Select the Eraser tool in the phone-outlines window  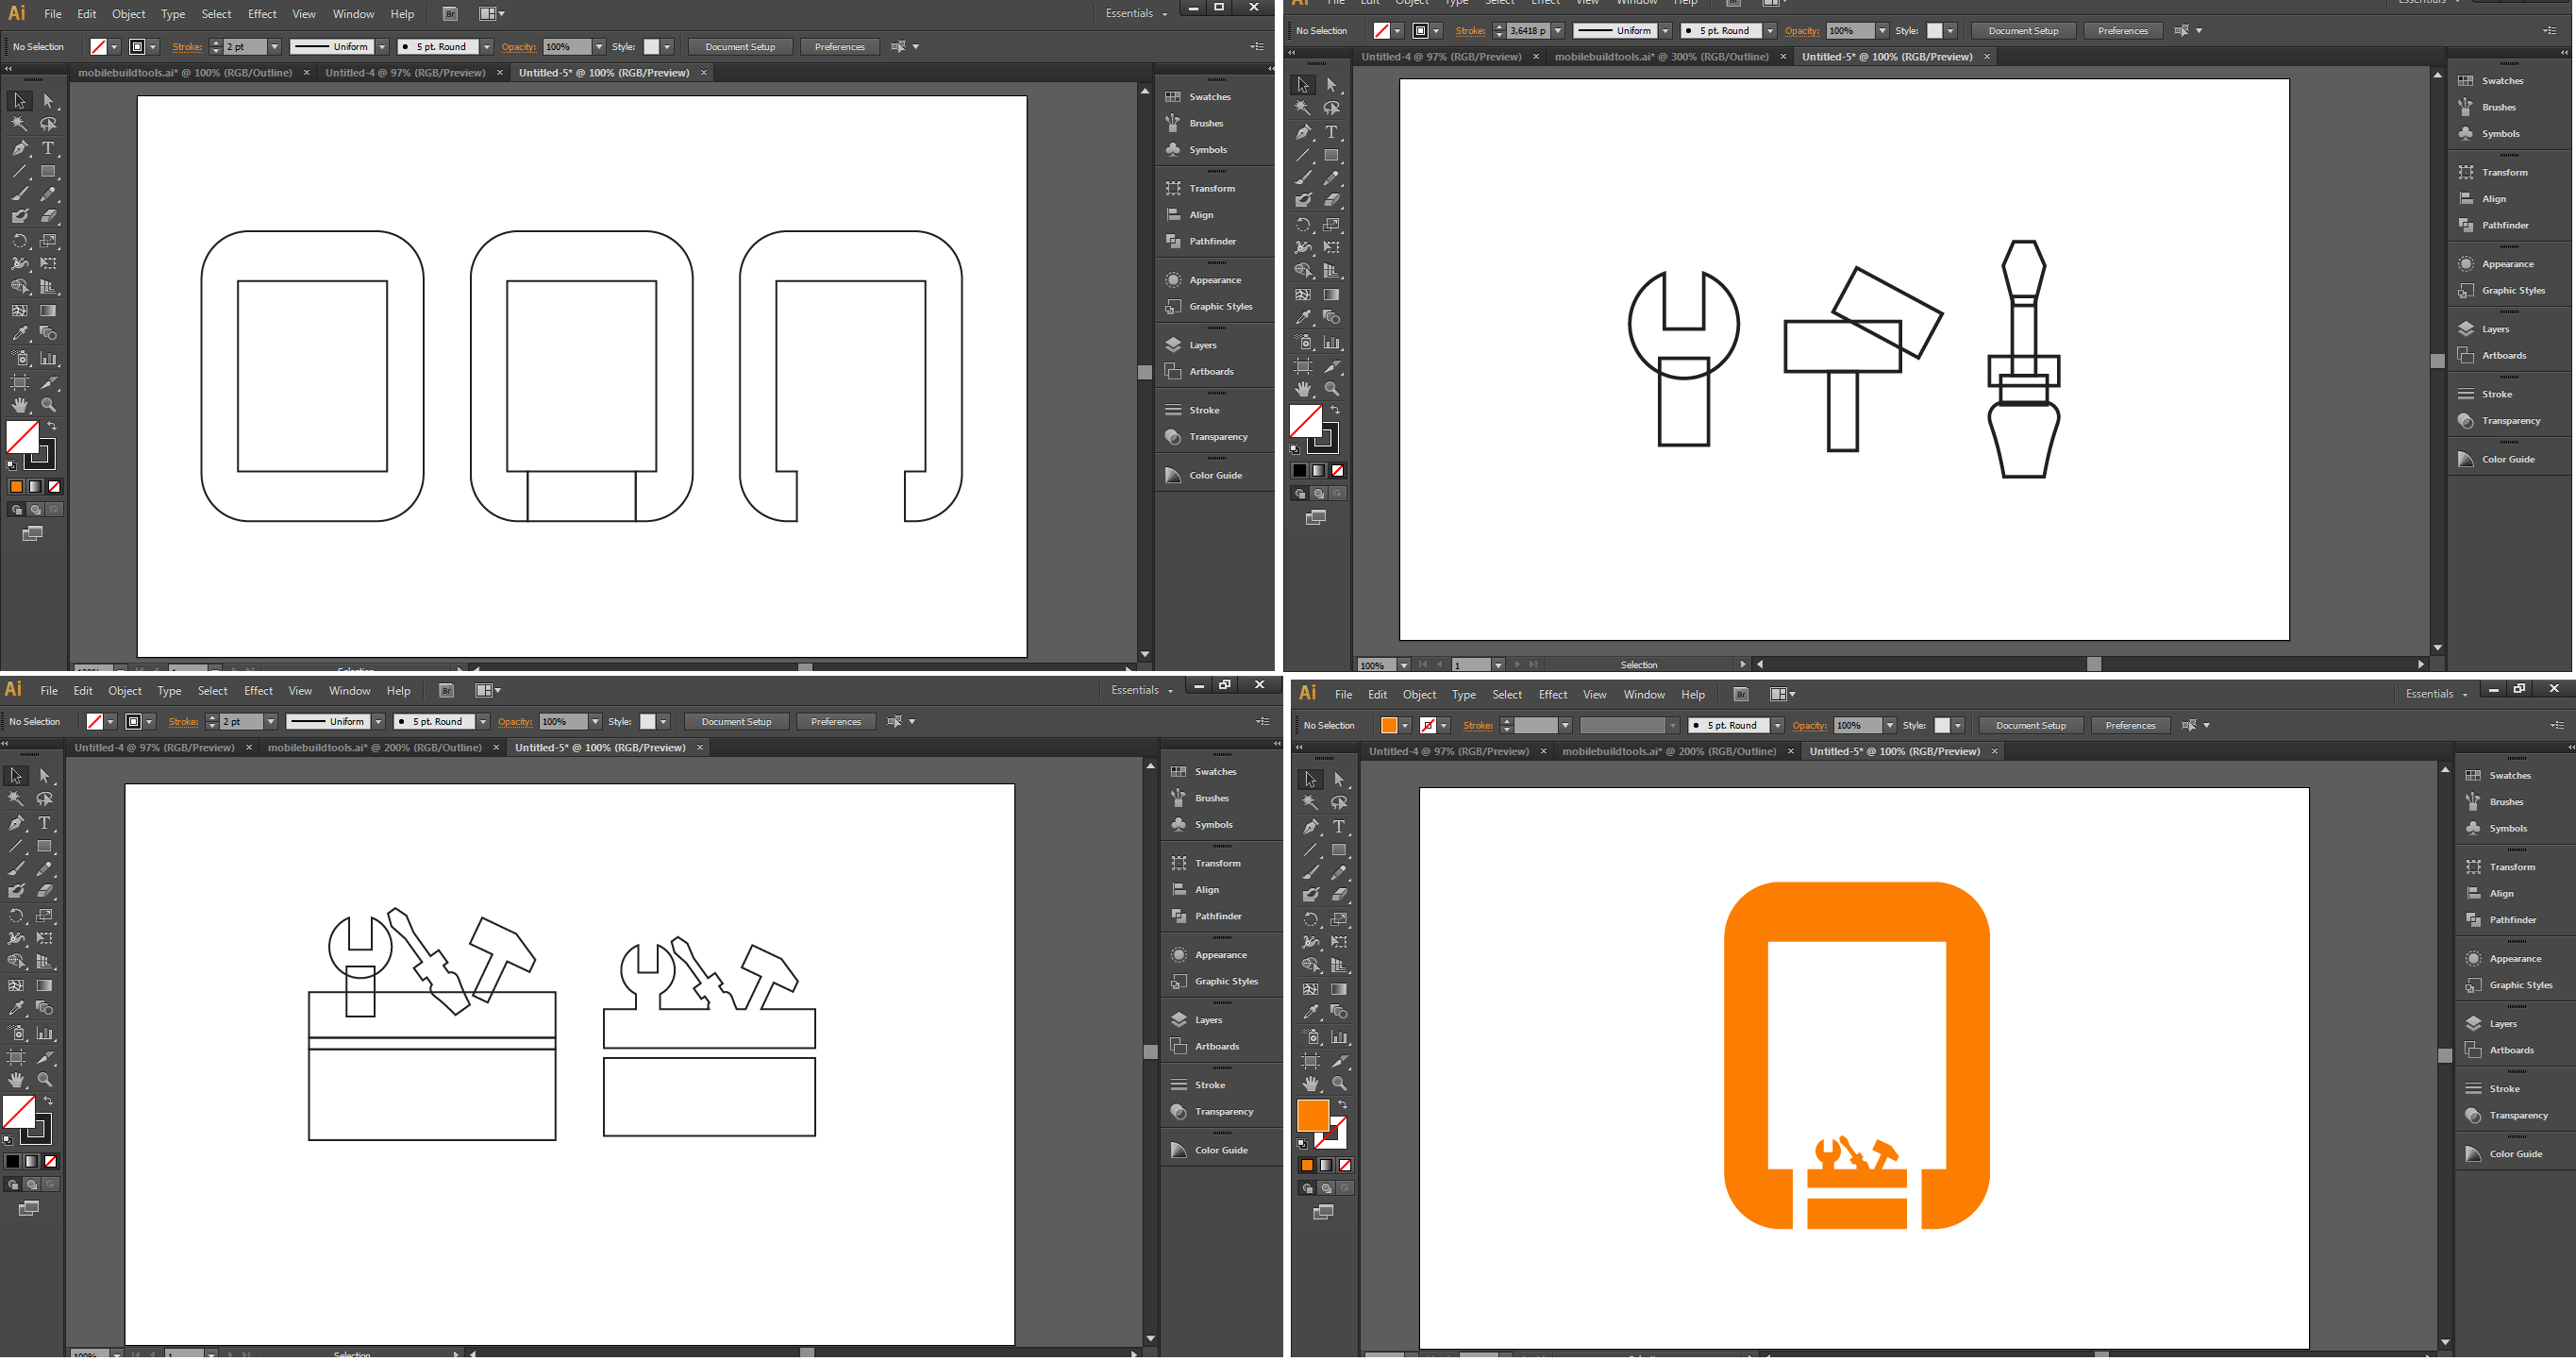[49, 216]
